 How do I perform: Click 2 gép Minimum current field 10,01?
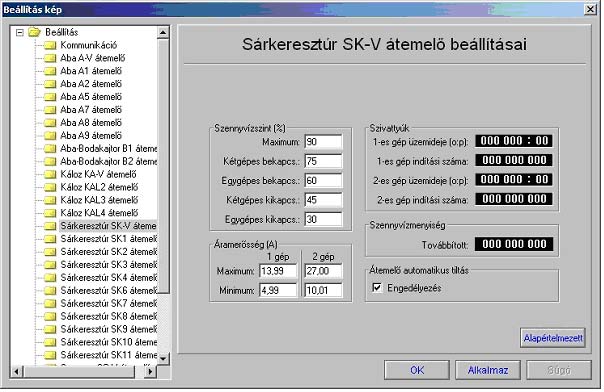coord(323,290)
